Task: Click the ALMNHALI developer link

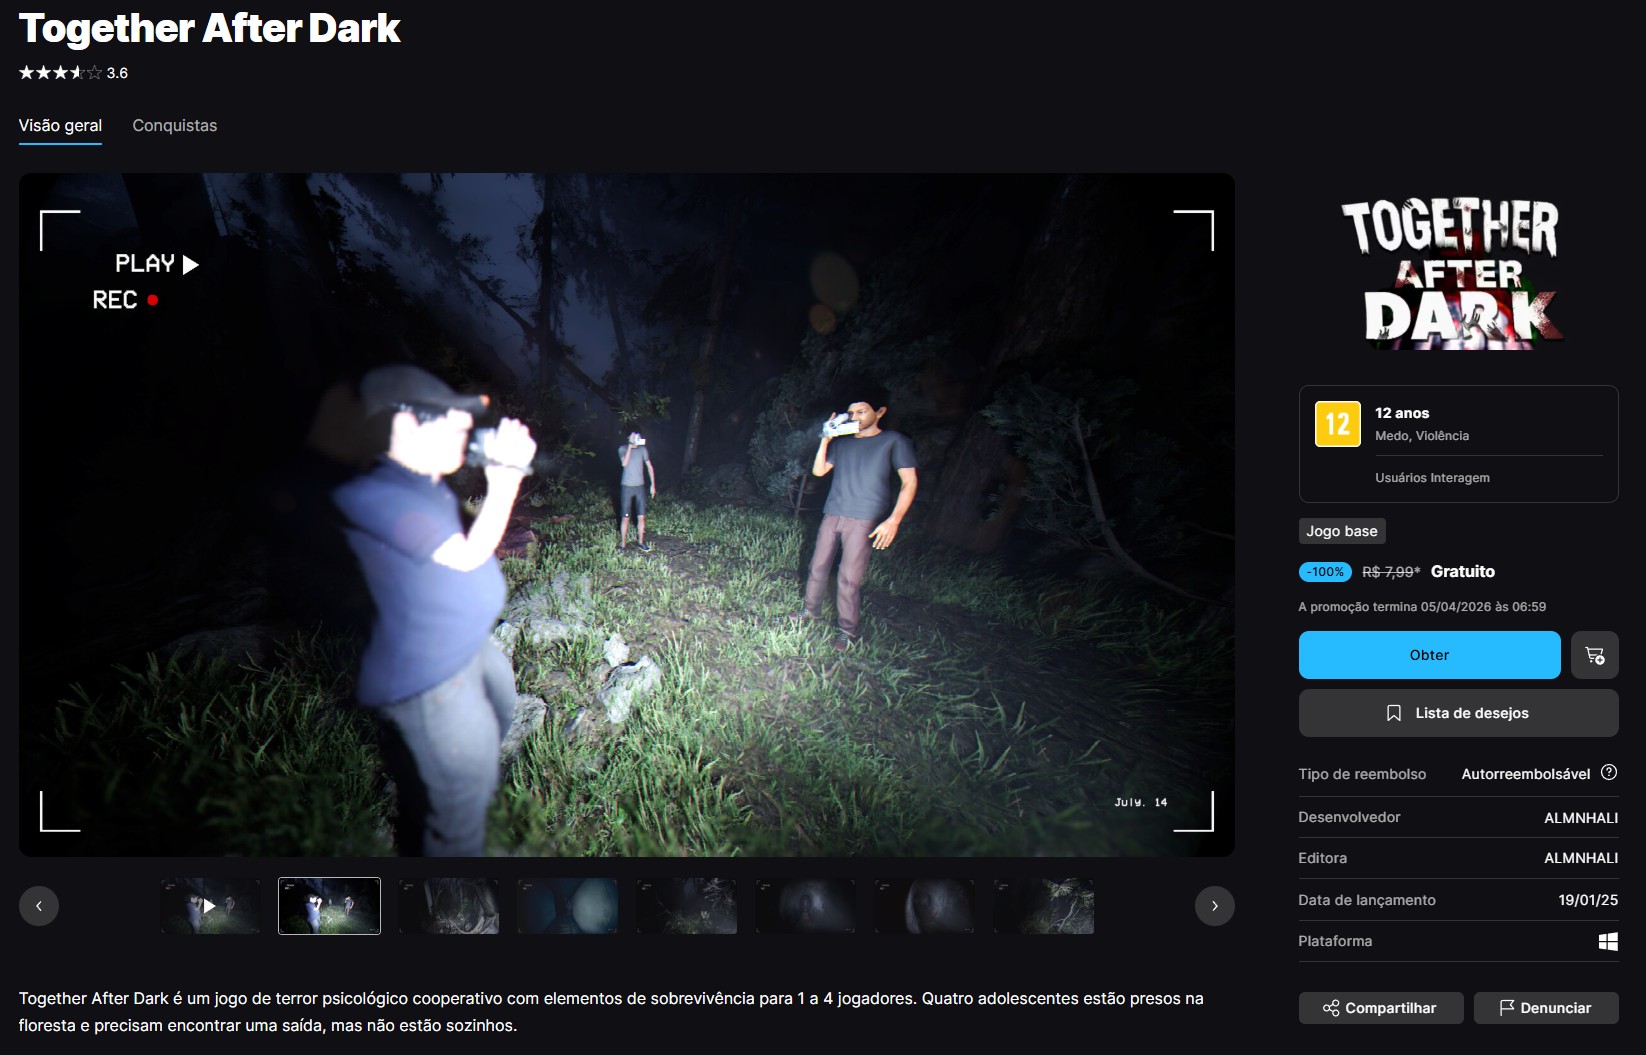Action: tap(1580, 818)
